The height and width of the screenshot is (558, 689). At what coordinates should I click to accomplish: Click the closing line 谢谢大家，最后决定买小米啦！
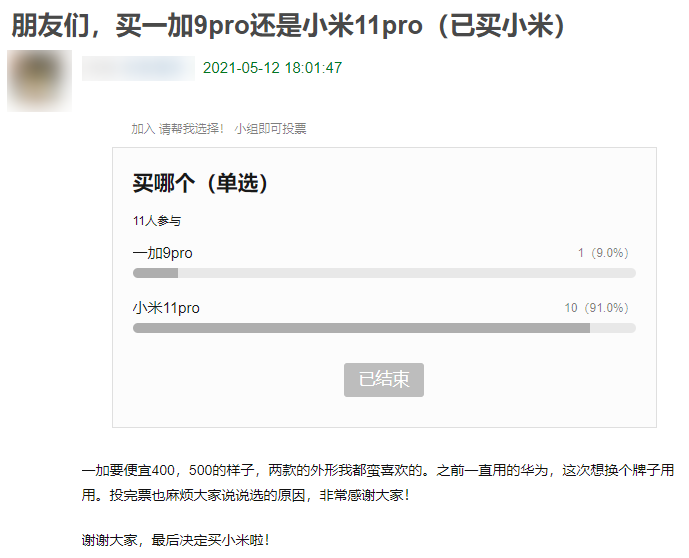point(176,540)
